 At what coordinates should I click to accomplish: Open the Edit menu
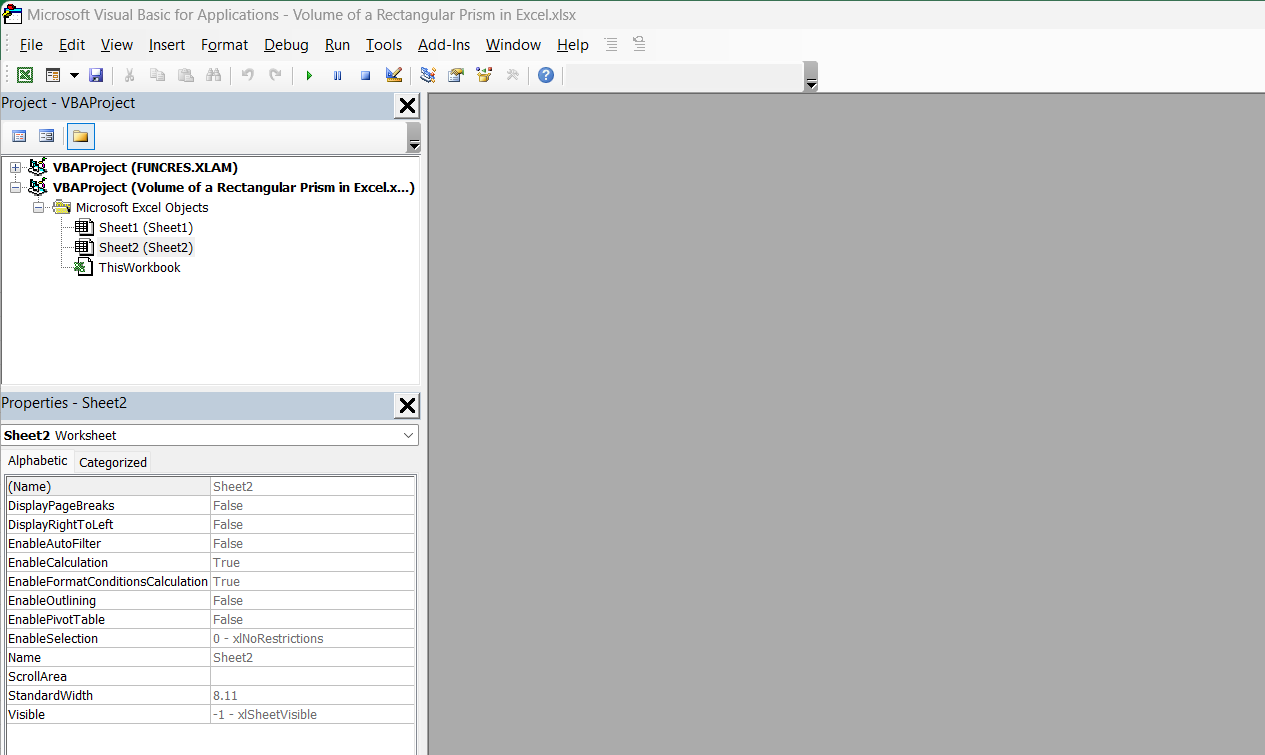[x=72, y=45]
